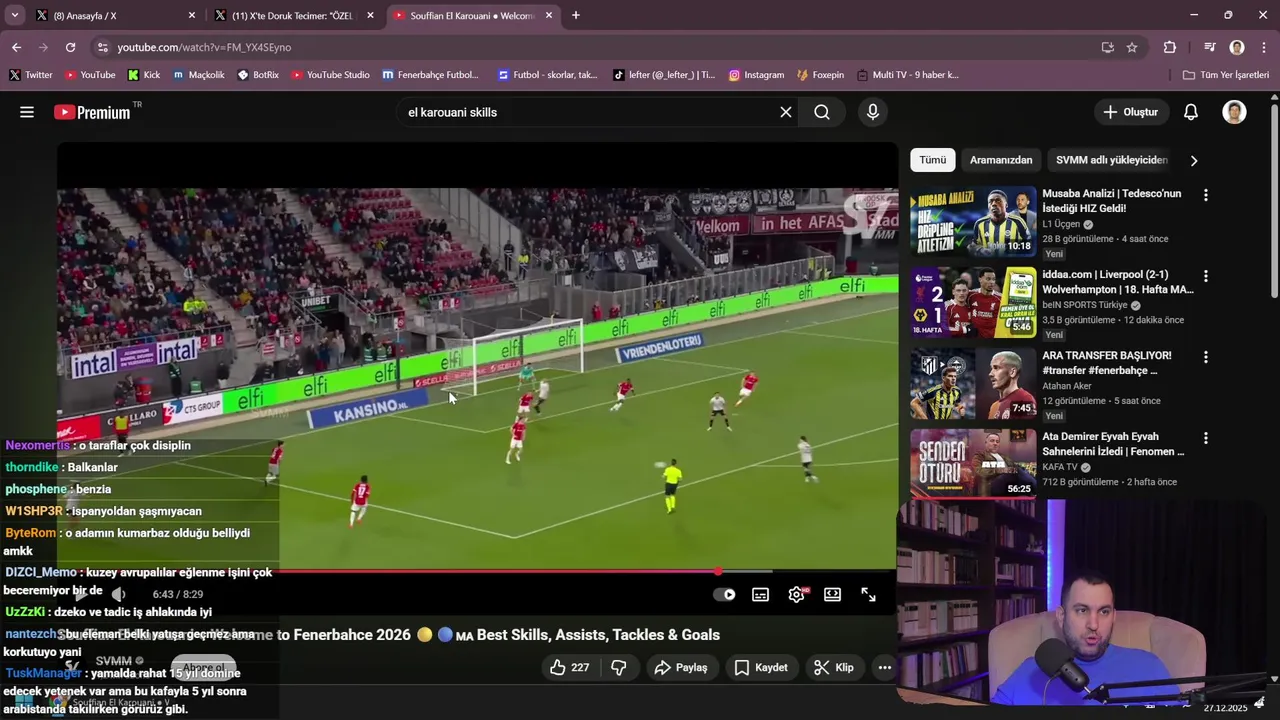Toggle subtitles in the video player
Image resolution: width=1280 pixels, height=720 pixels.
click(761, 594)
